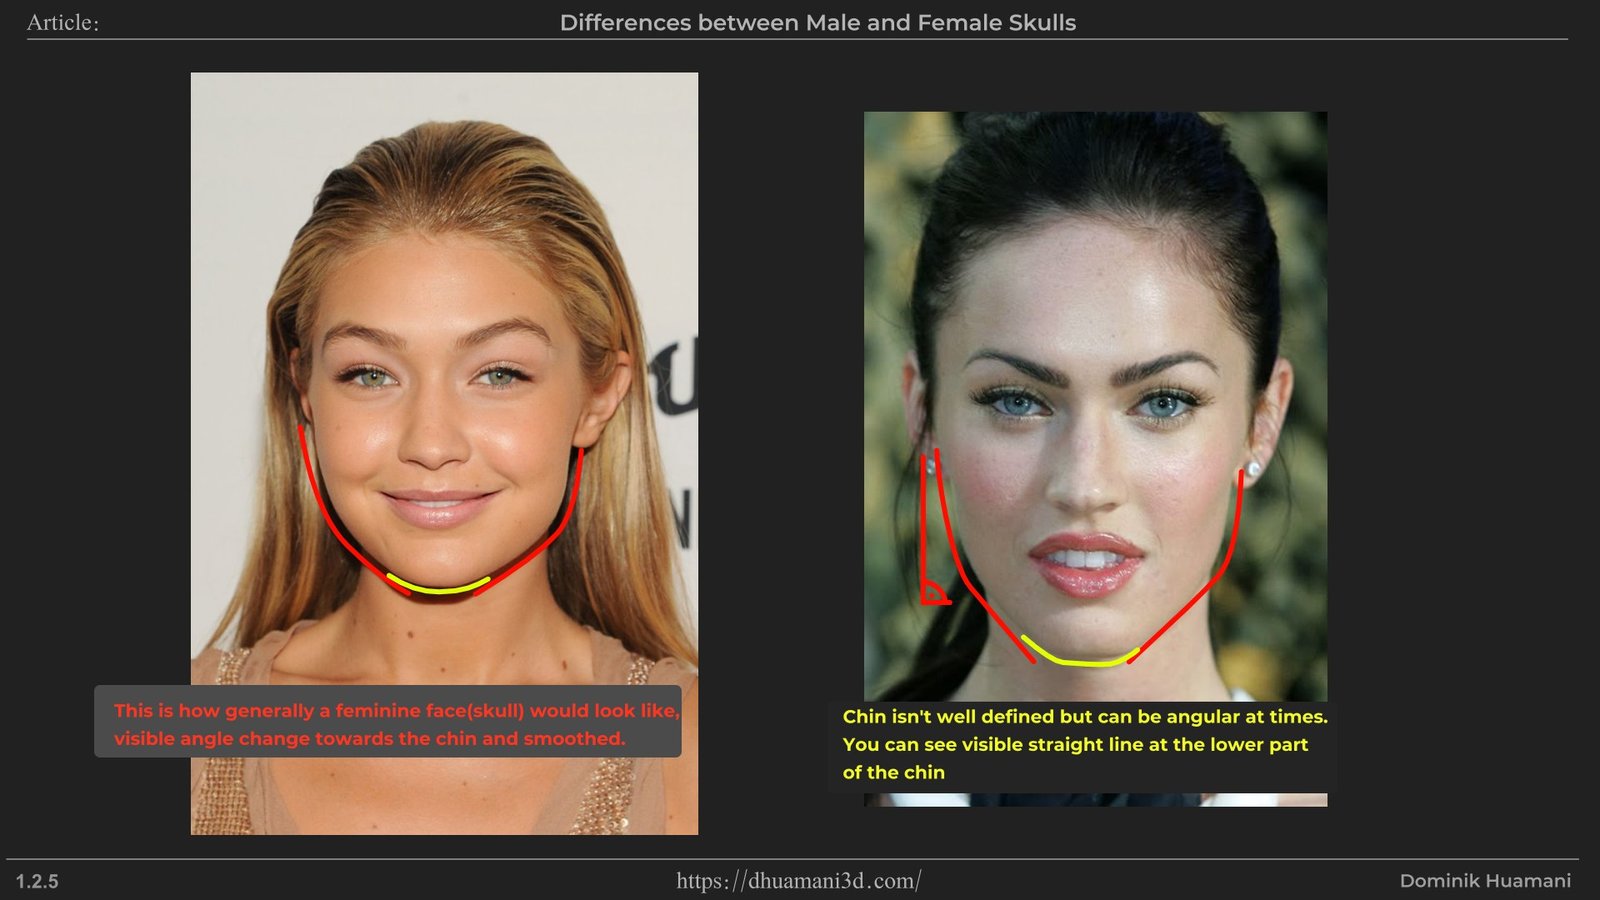Click the yellow caption starting "Chin isn't well defined"

tap(1084, 717)
